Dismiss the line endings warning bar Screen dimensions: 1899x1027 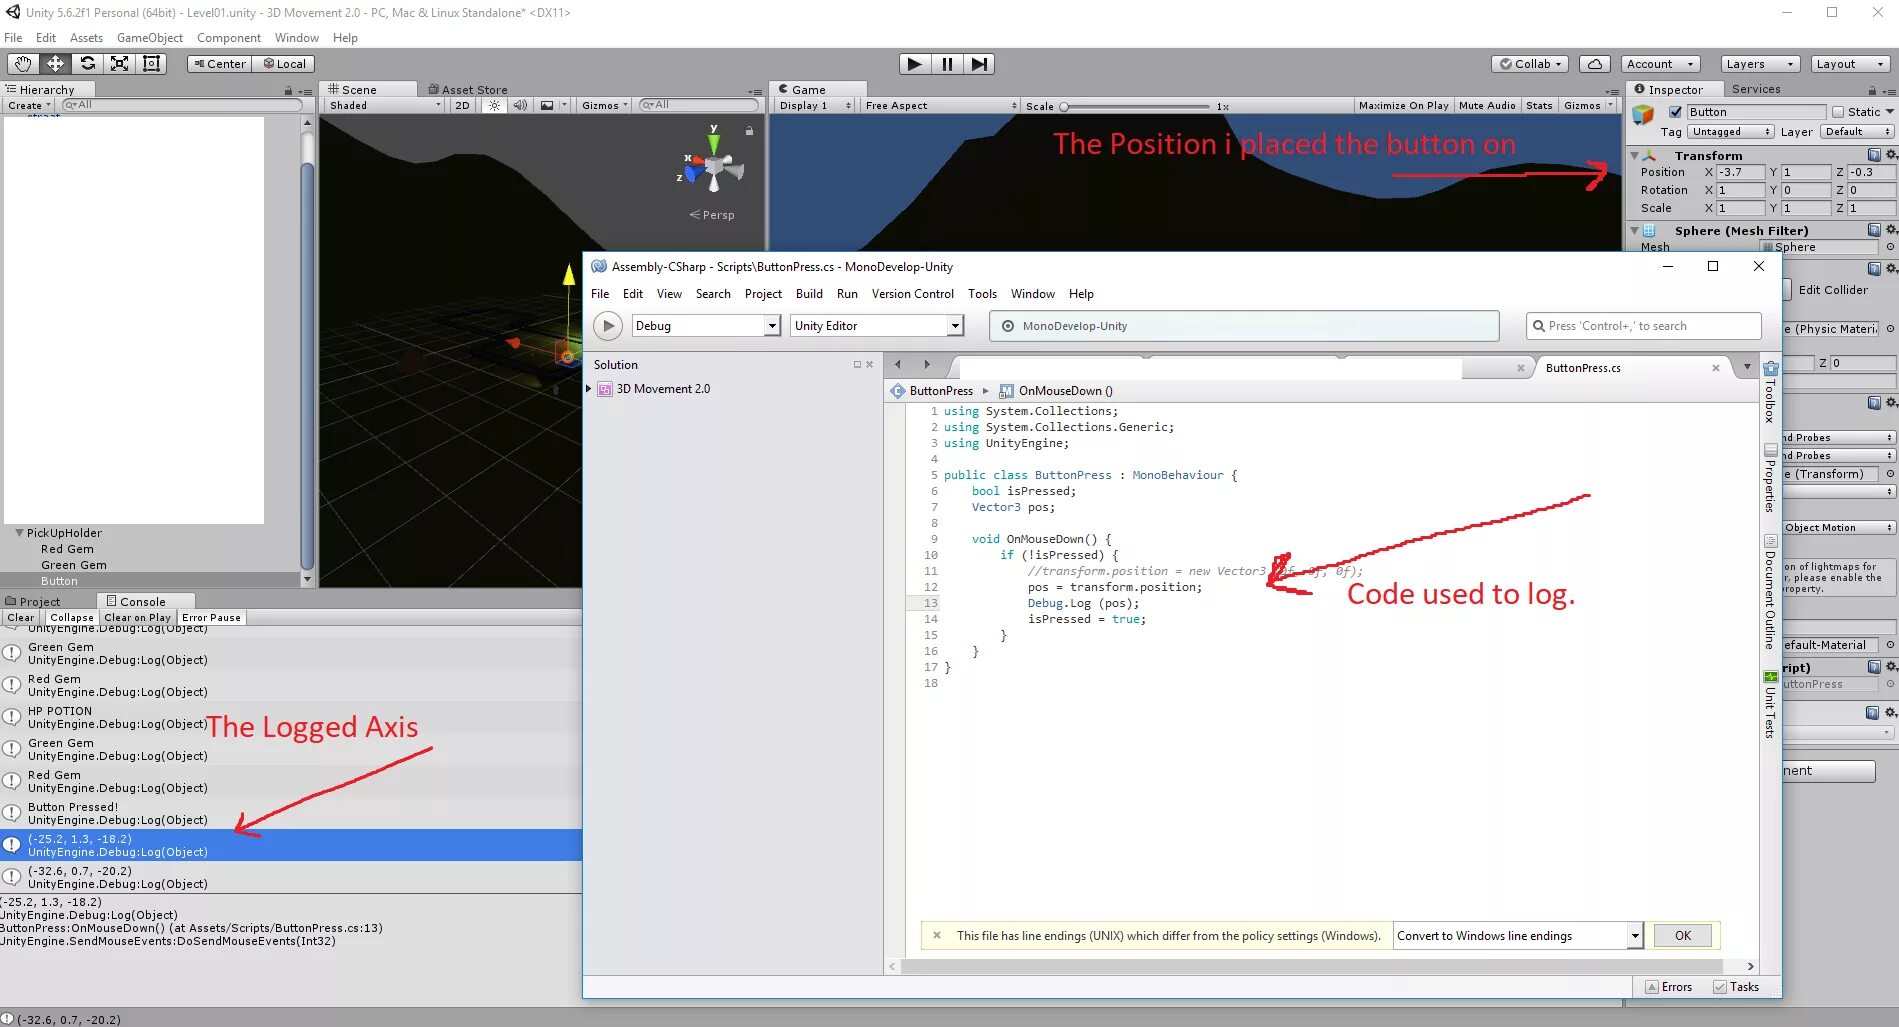coord(937,936)
